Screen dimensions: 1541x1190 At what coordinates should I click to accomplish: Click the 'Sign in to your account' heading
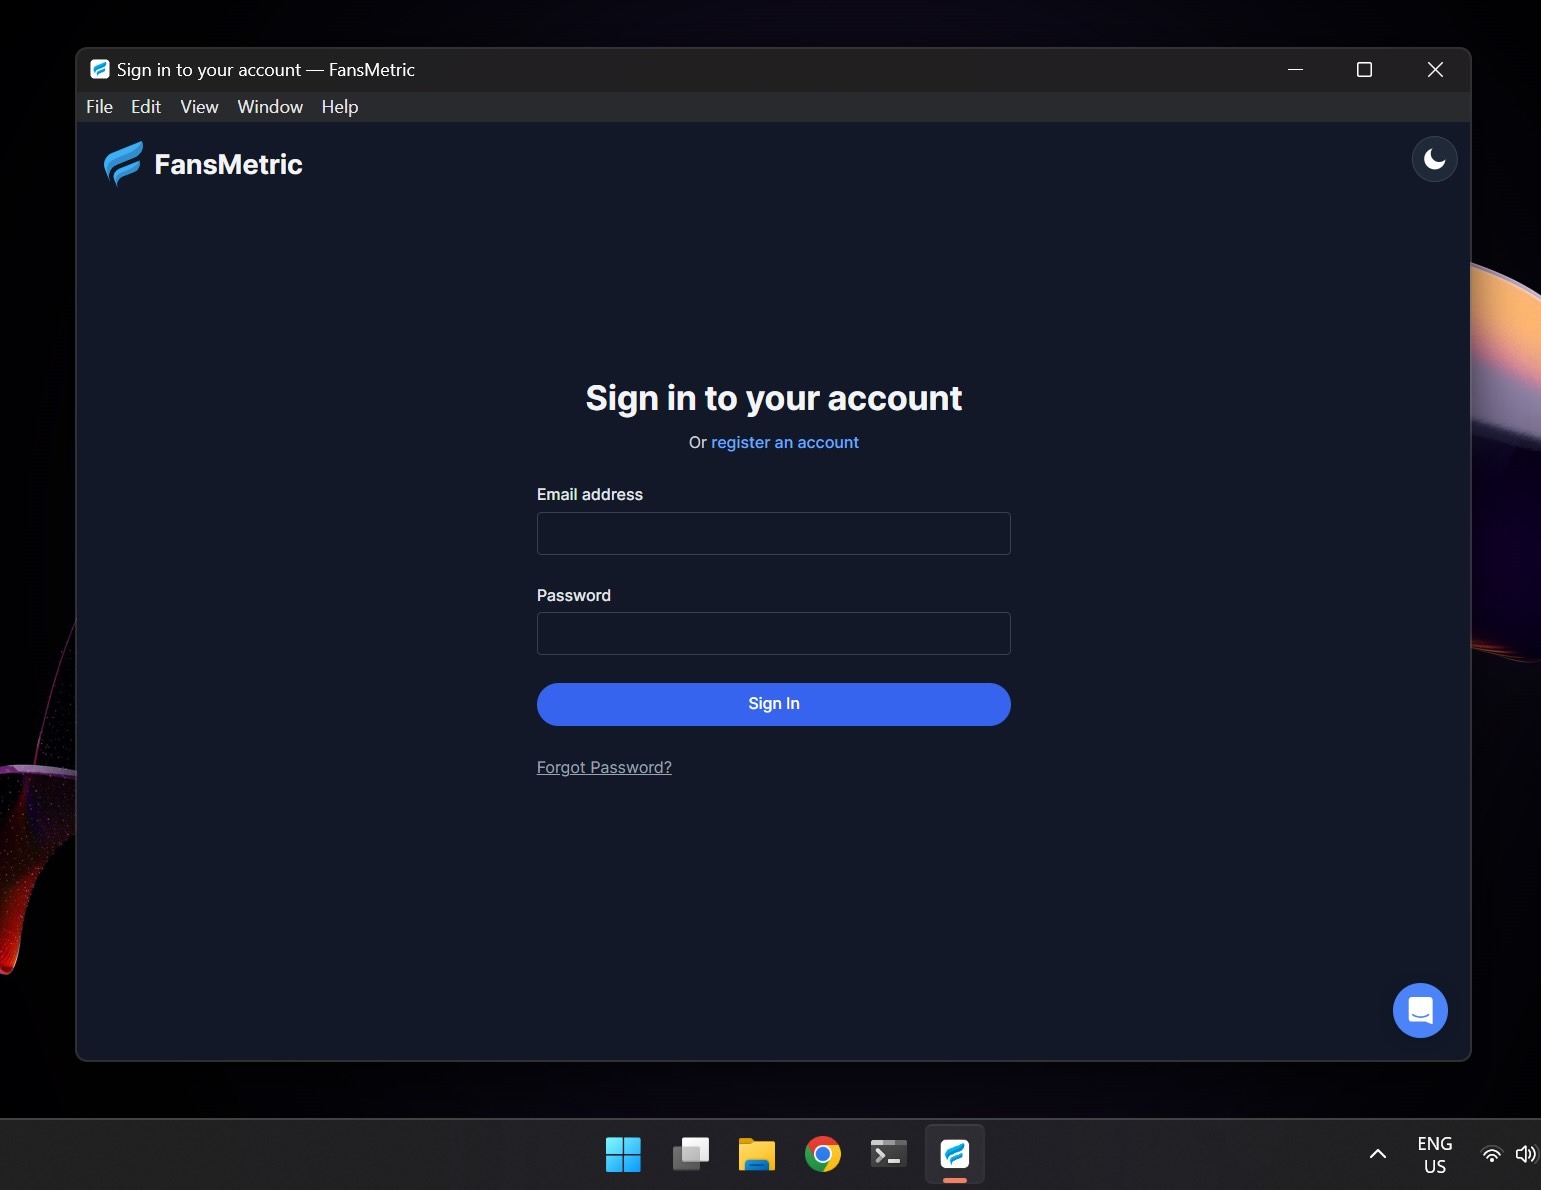click(774, 399)
